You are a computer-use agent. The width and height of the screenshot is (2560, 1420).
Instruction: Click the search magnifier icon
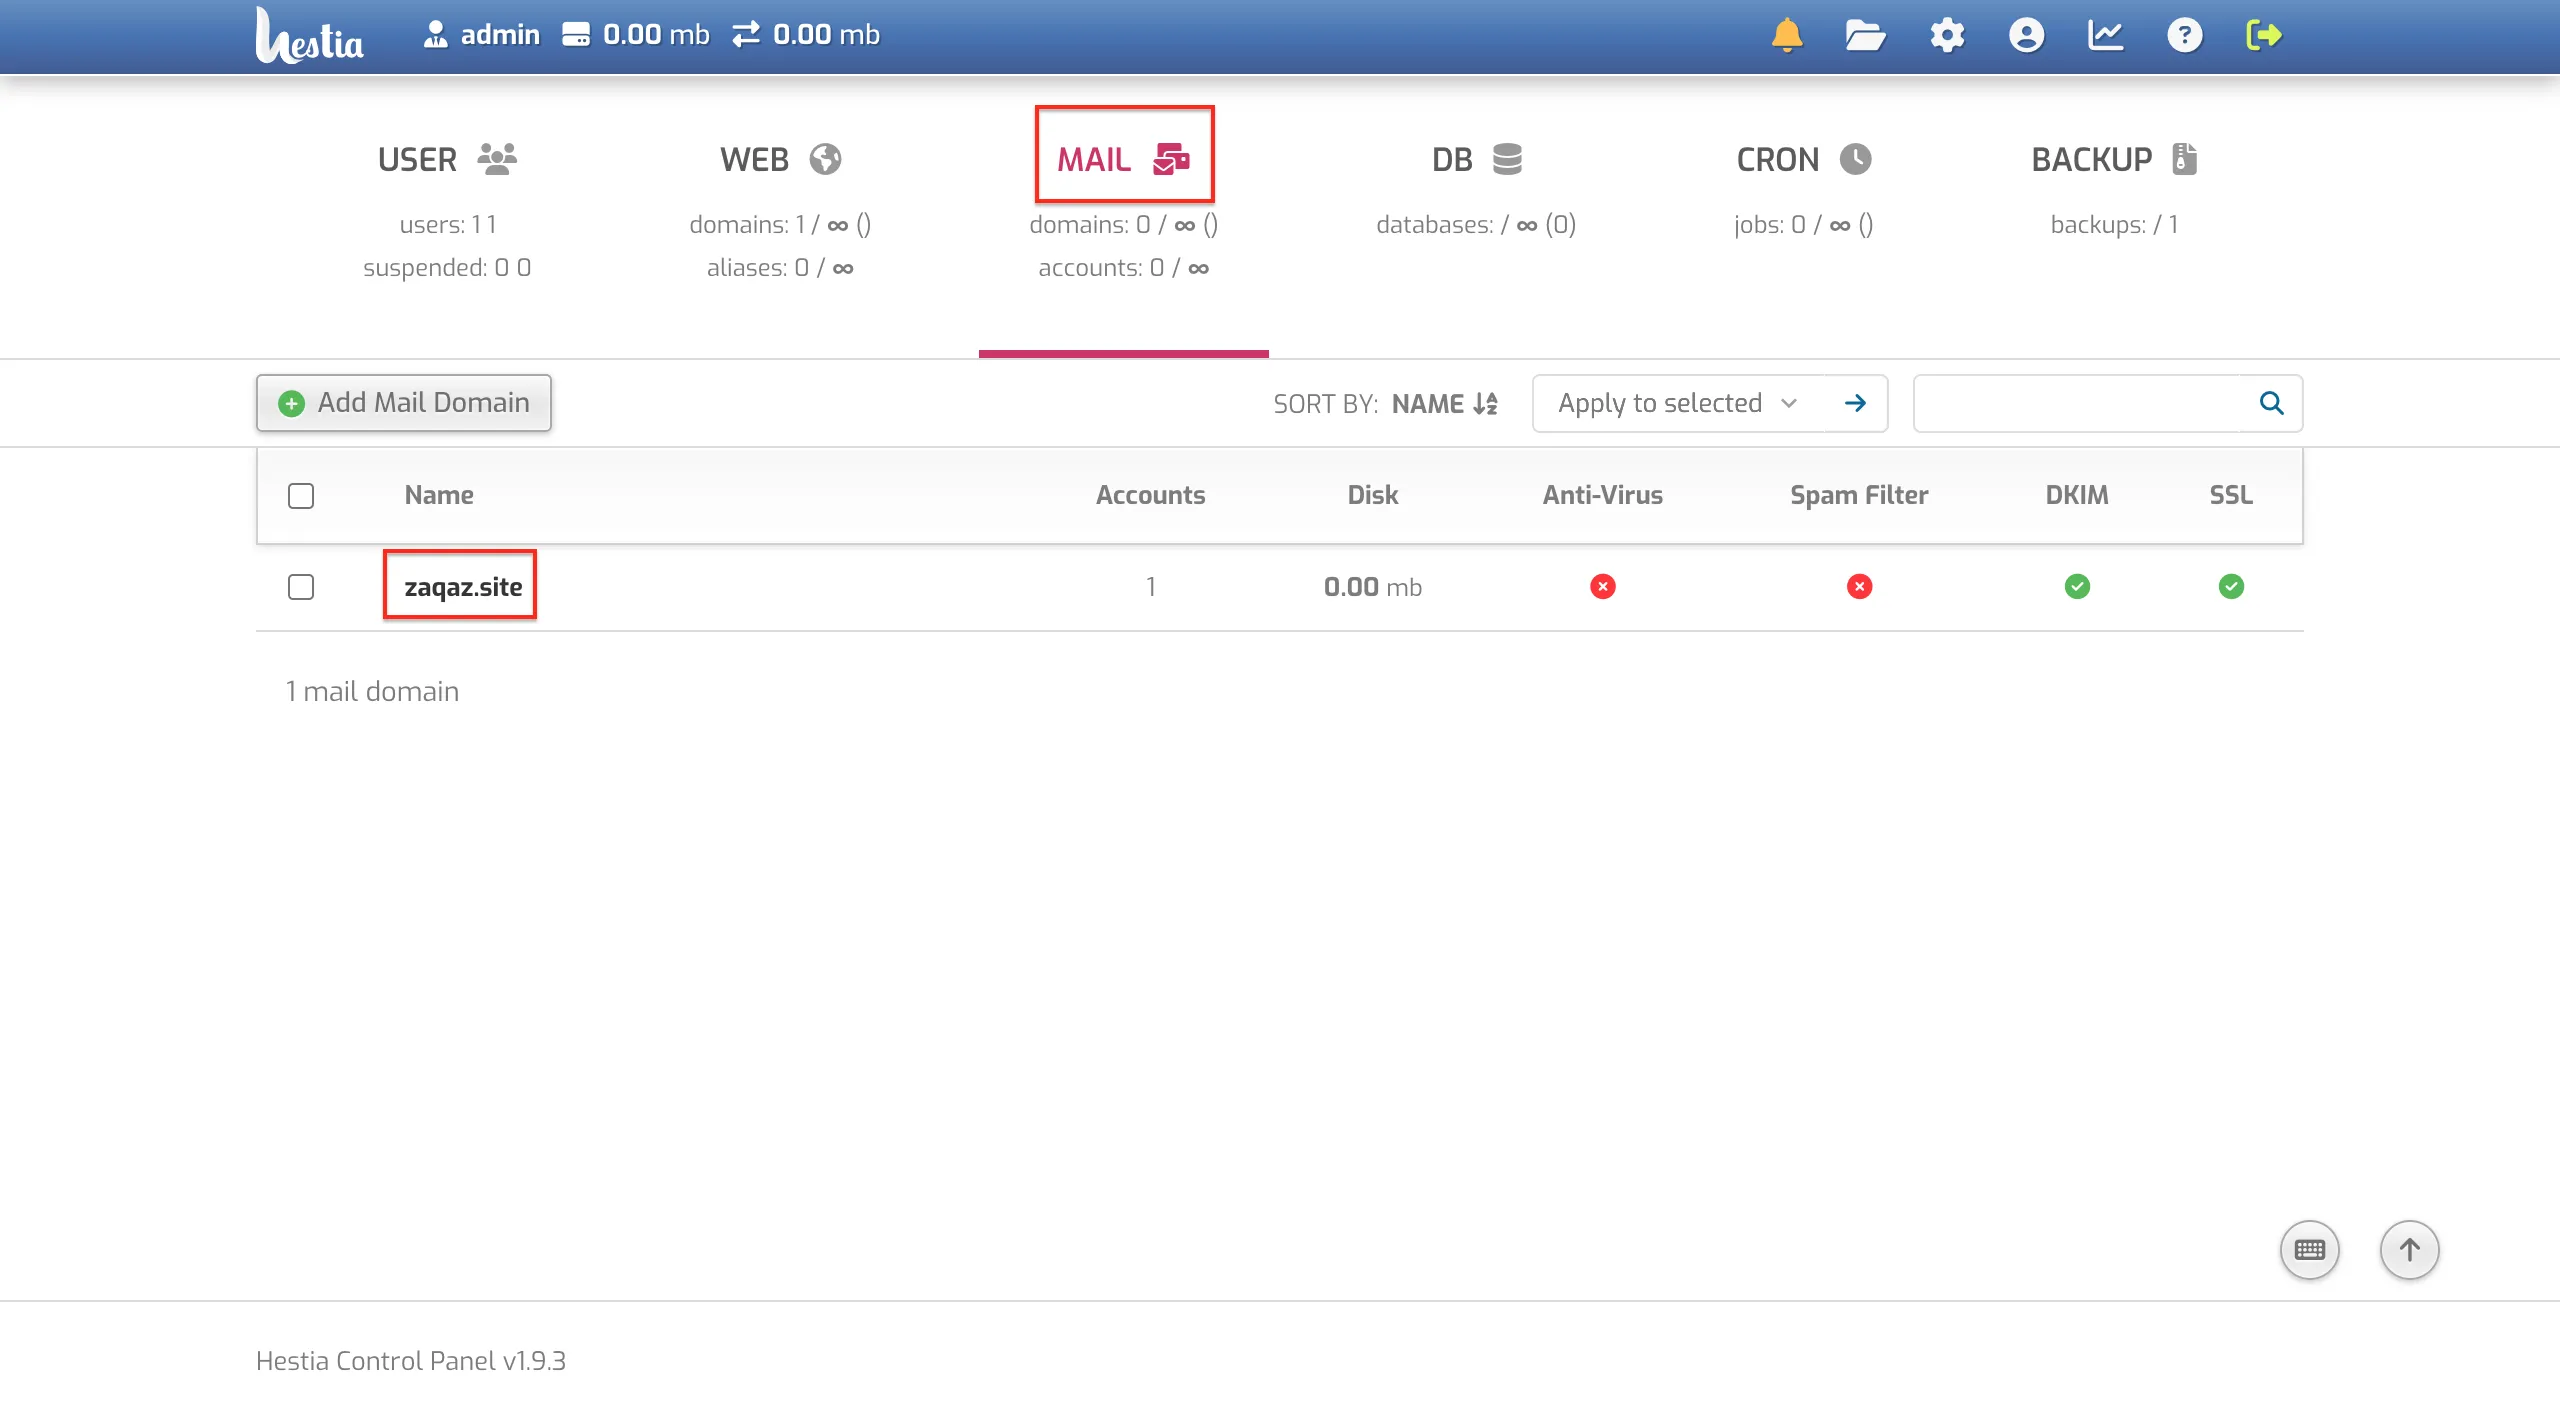(2271, 403)
